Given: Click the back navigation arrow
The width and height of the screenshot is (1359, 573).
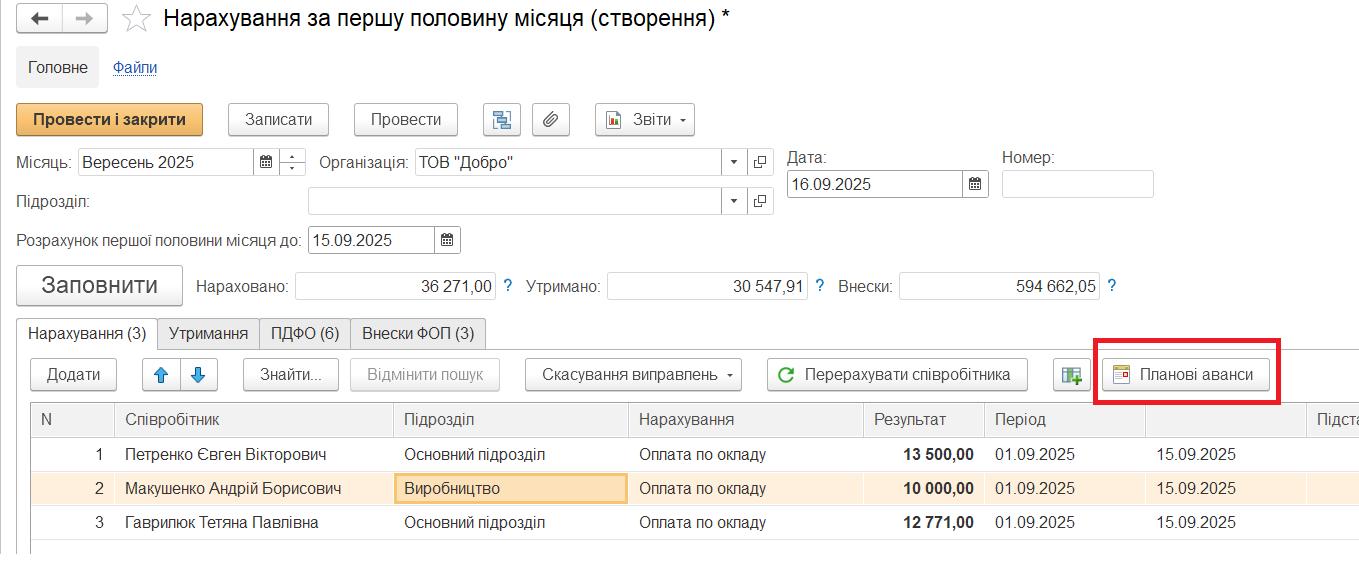Looking at the screenshot, I should [x=40, y=19].
